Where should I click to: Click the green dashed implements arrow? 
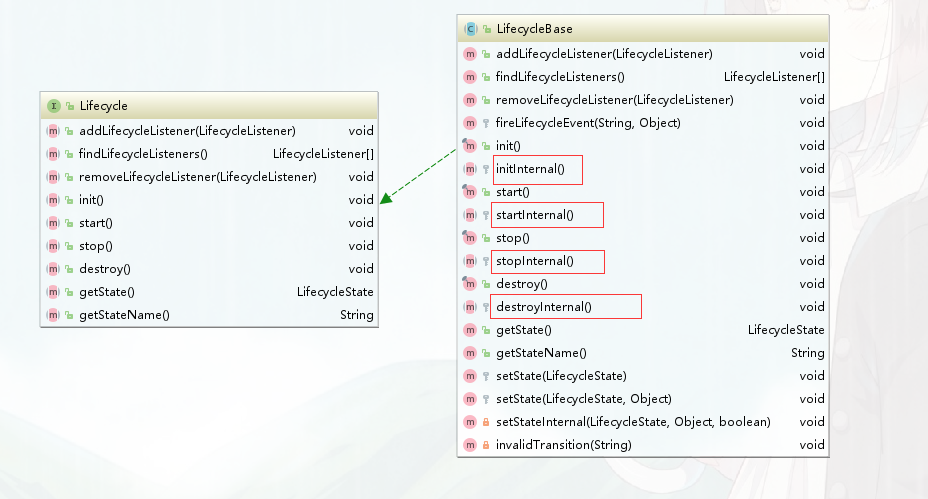pyautogui.click(x=418, y=176)
